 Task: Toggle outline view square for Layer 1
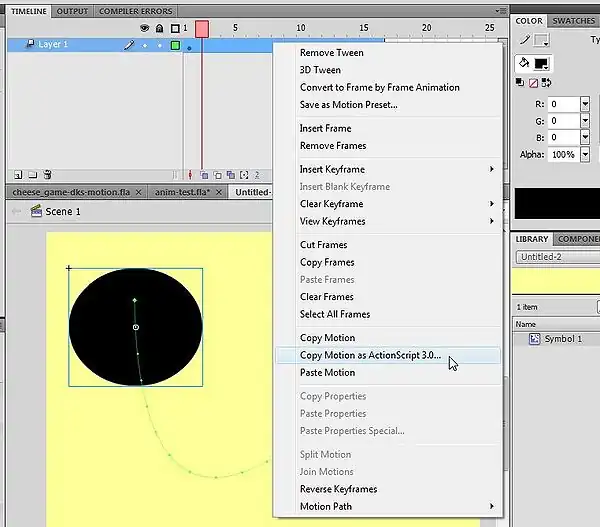pyautogui.click(x=175, y=46)
